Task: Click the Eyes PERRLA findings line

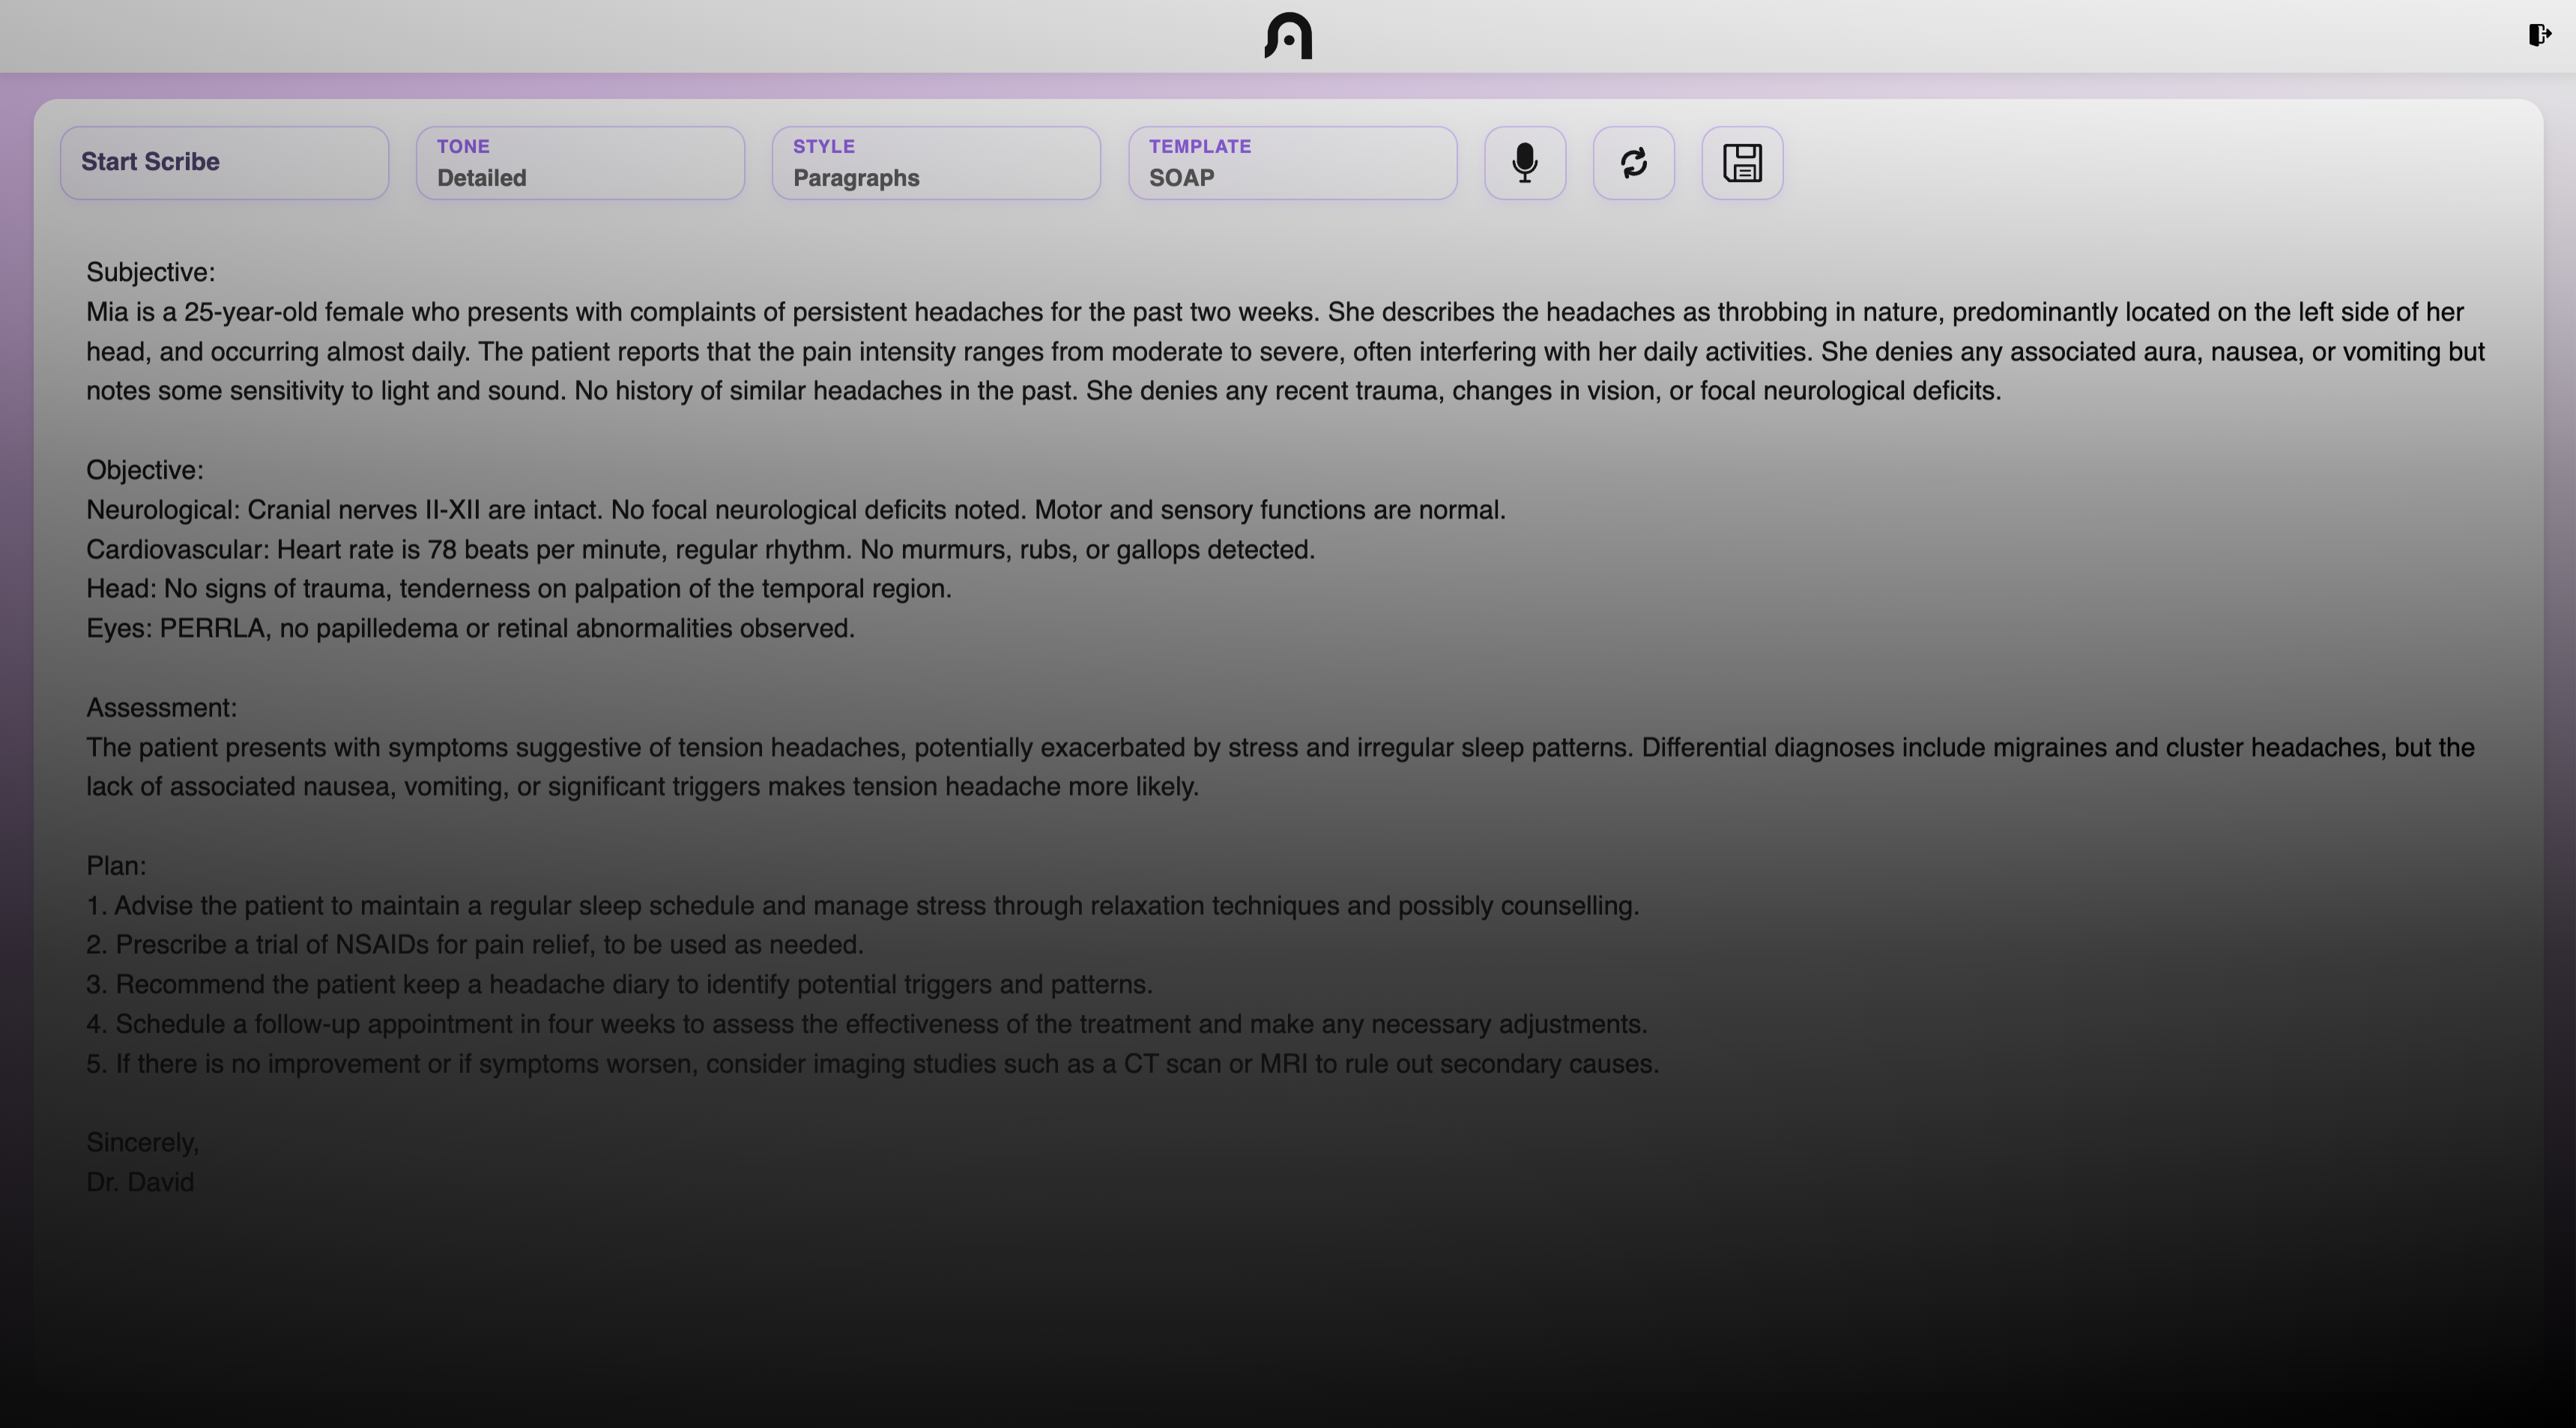Action: [x=470, y=629]
